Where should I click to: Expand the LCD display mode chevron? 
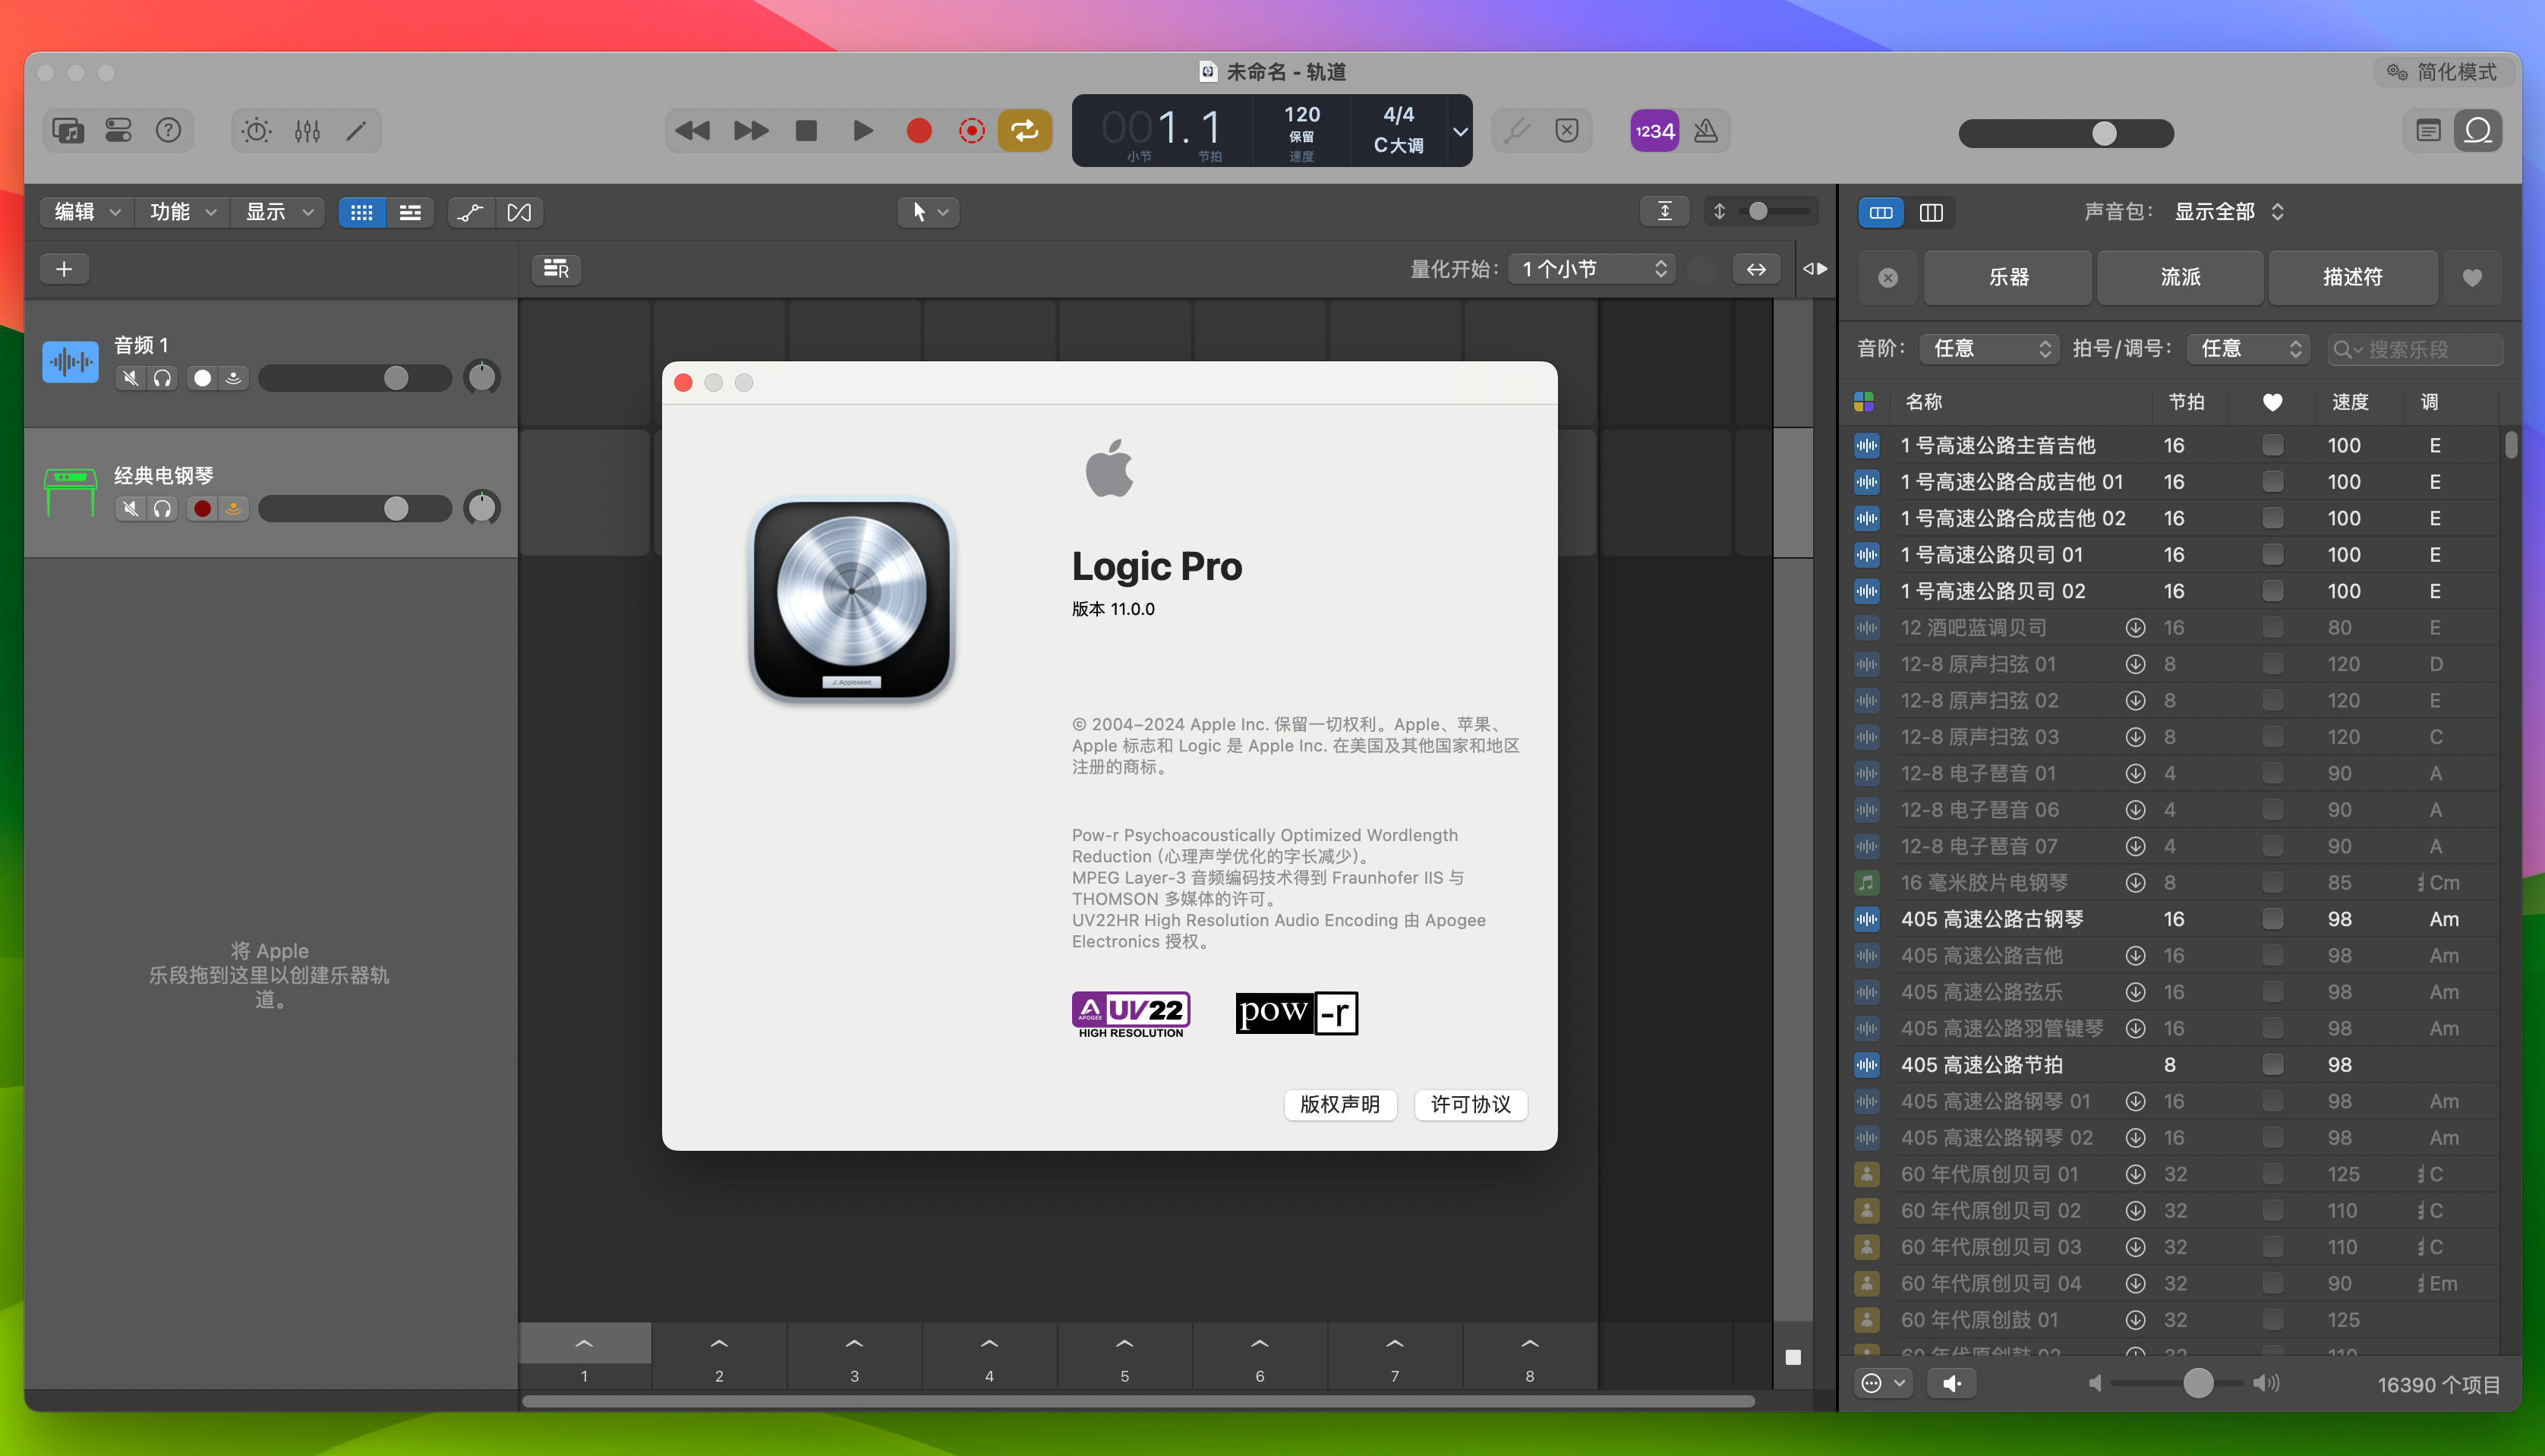coord(1460,131)
